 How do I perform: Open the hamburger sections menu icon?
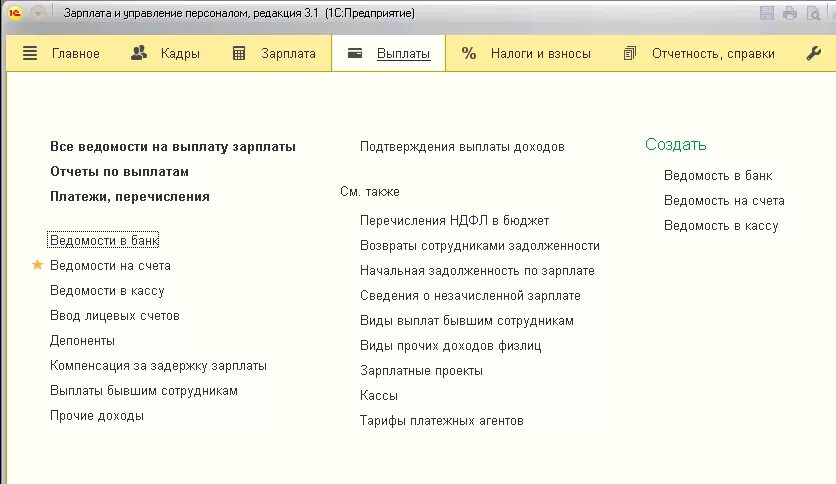click(30, 53)
